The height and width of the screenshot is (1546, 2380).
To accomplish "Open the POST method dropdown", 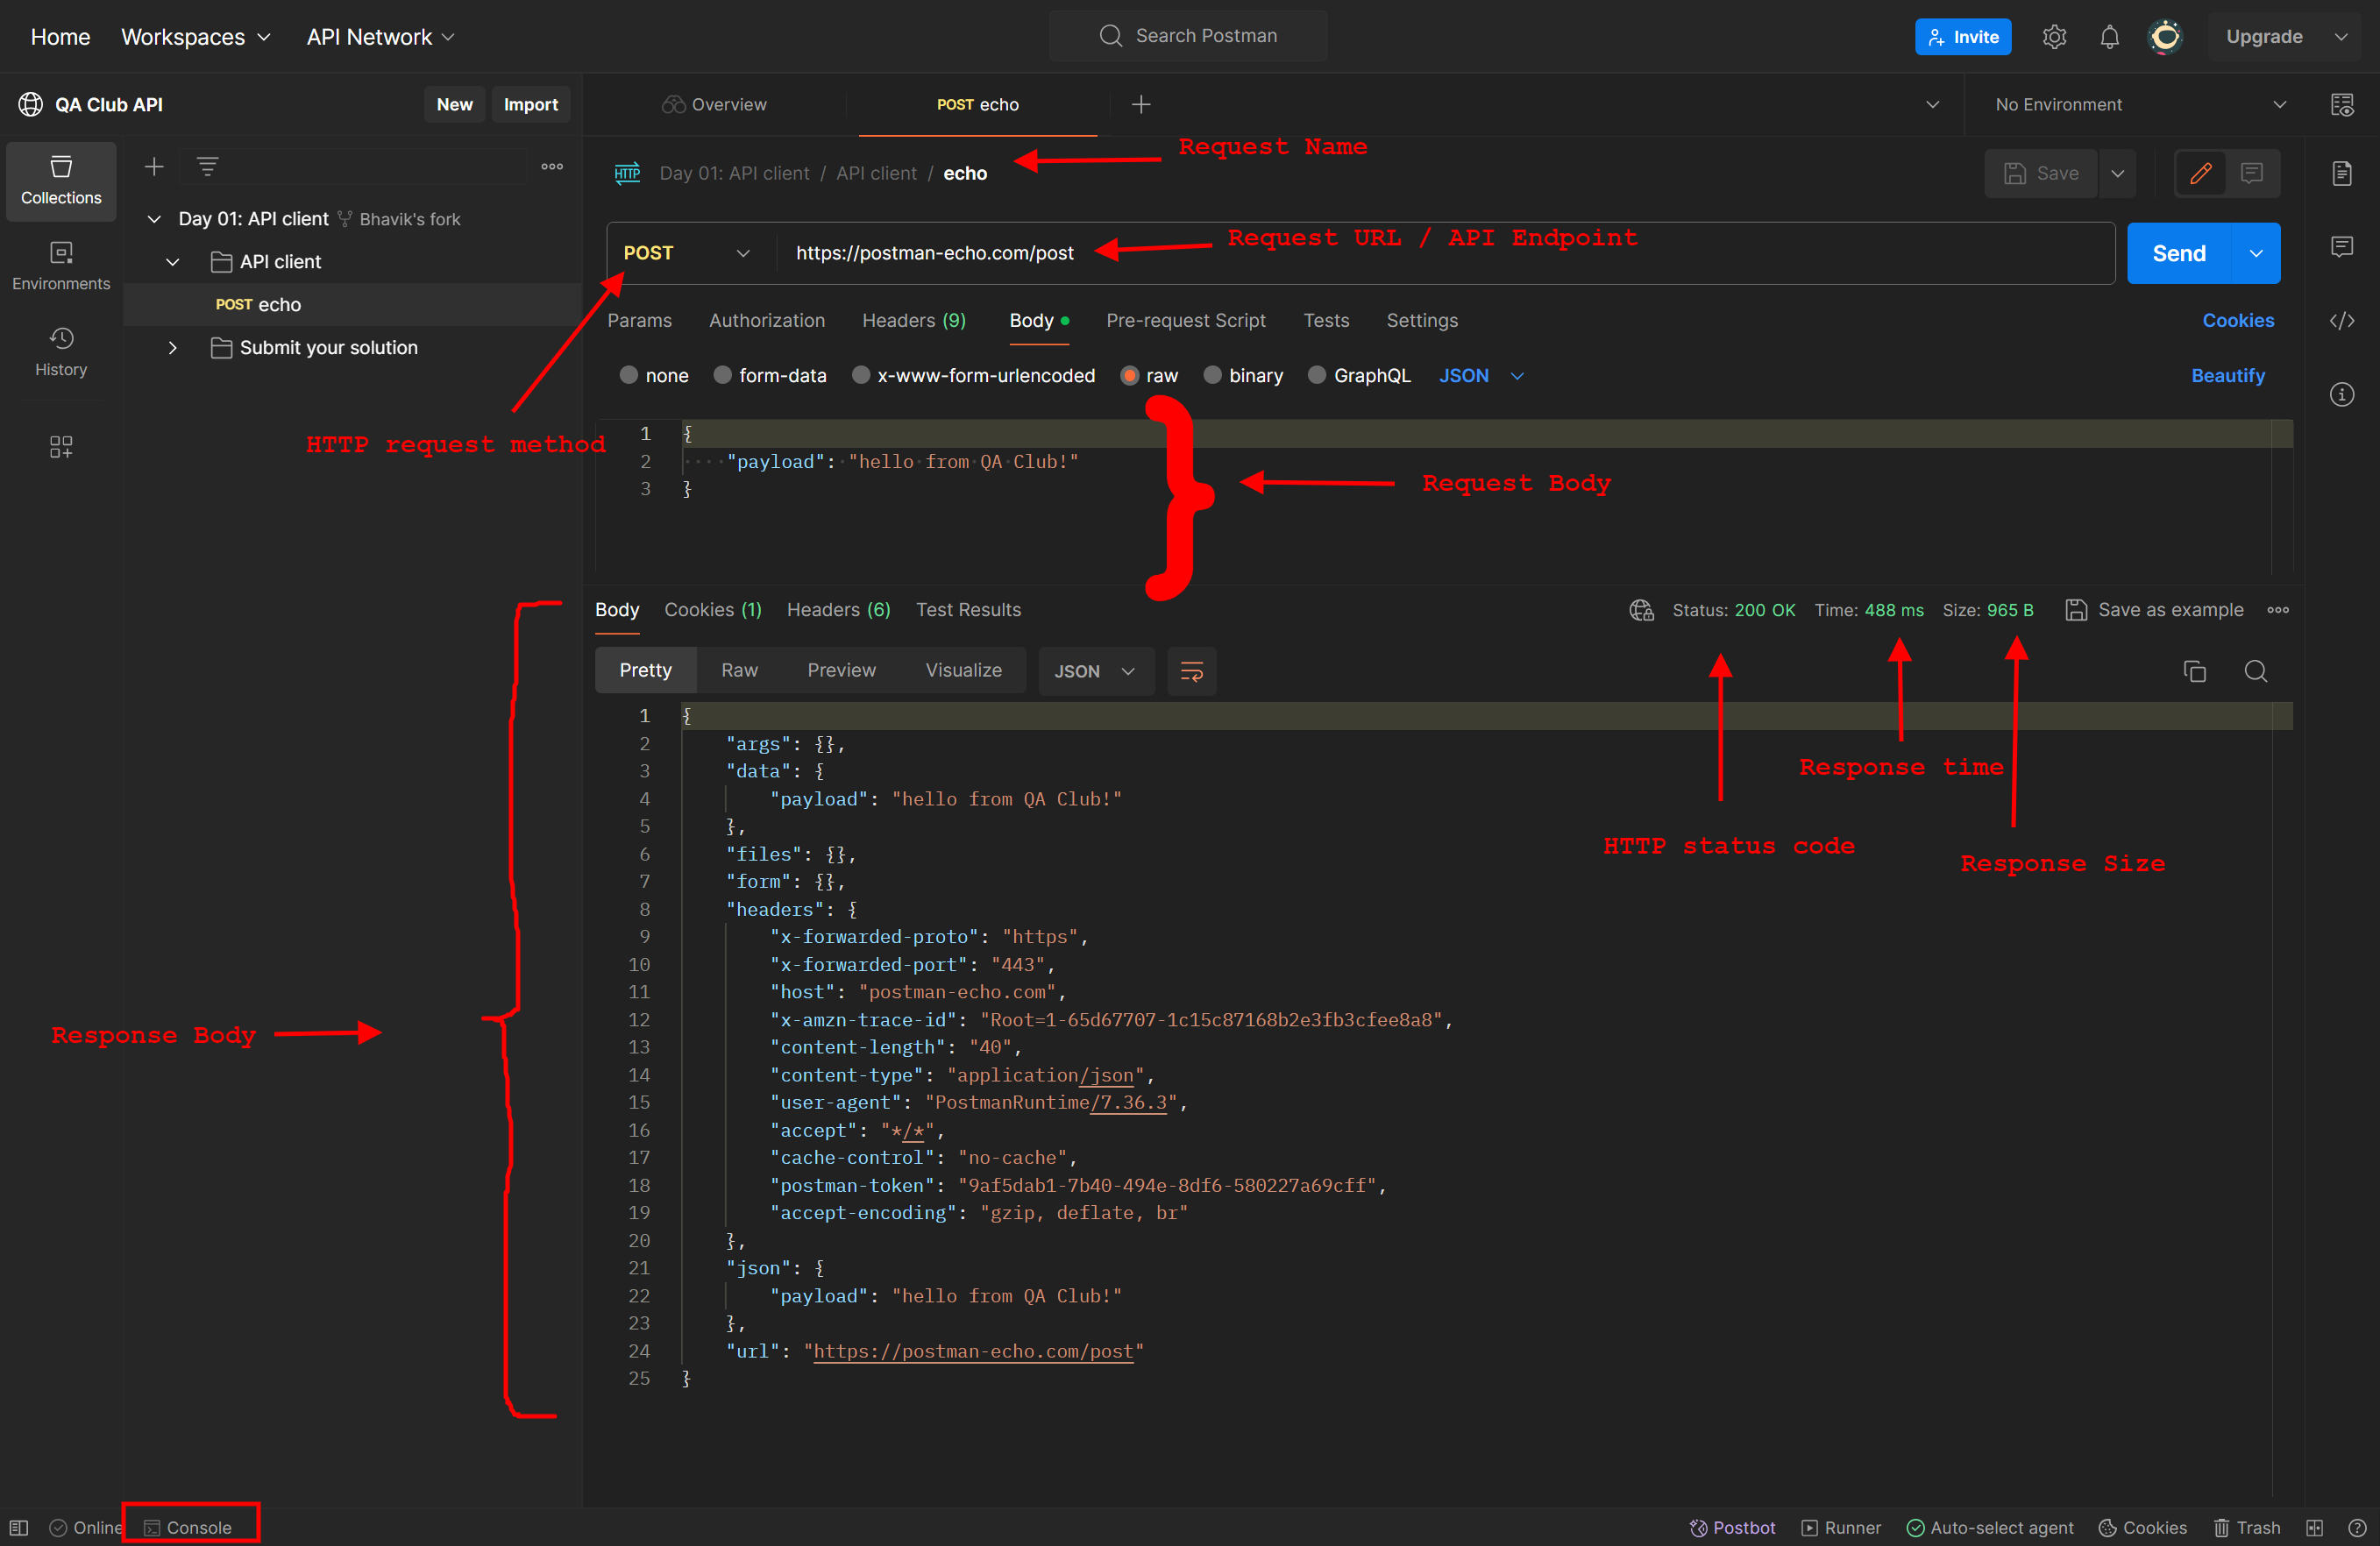I will tap(686, 253).
